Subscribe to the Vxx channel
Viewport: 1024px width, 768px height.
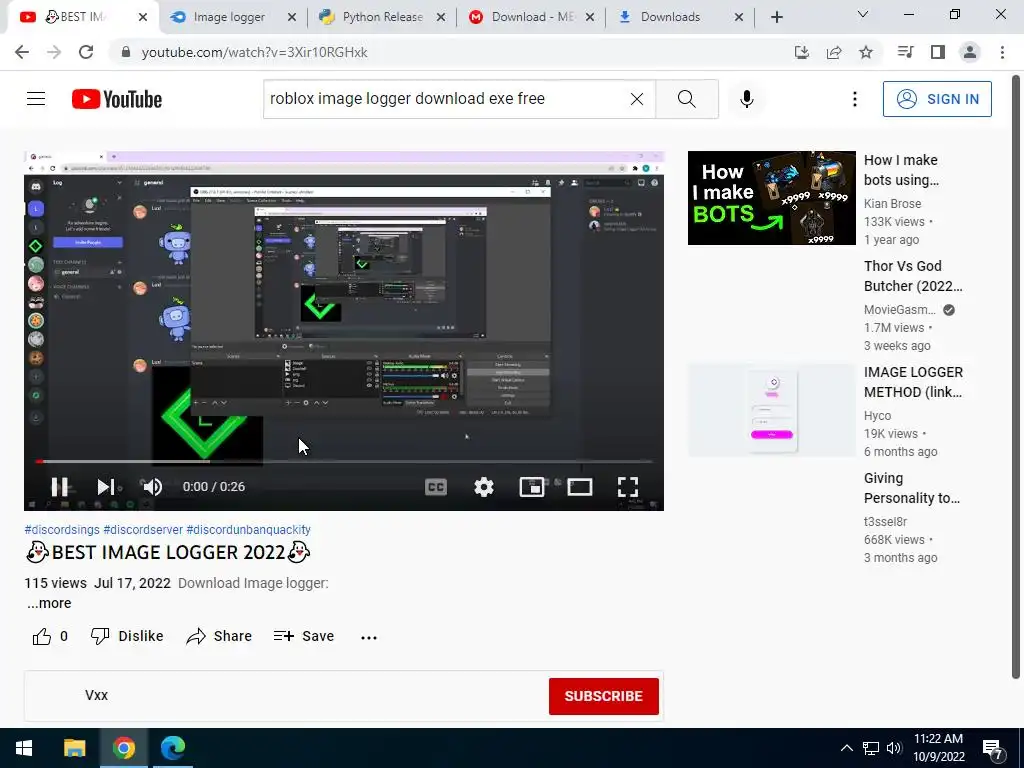tap(603, 696)
